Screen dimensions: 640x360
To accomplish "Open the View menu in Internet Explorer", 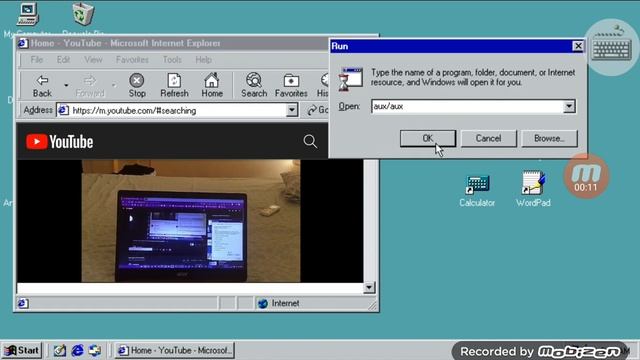I will point(93,60).
